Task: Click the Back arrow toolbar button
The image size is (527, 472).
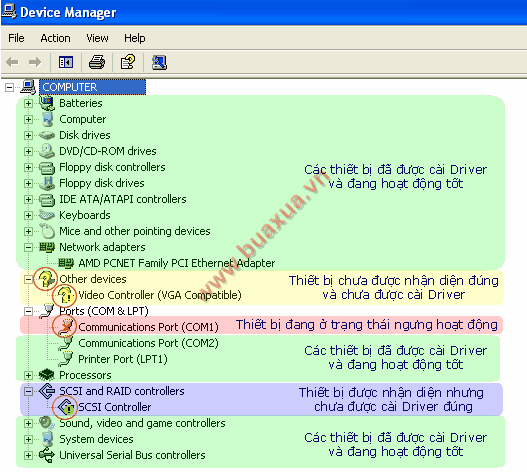Action: click(x=12, y=62)
